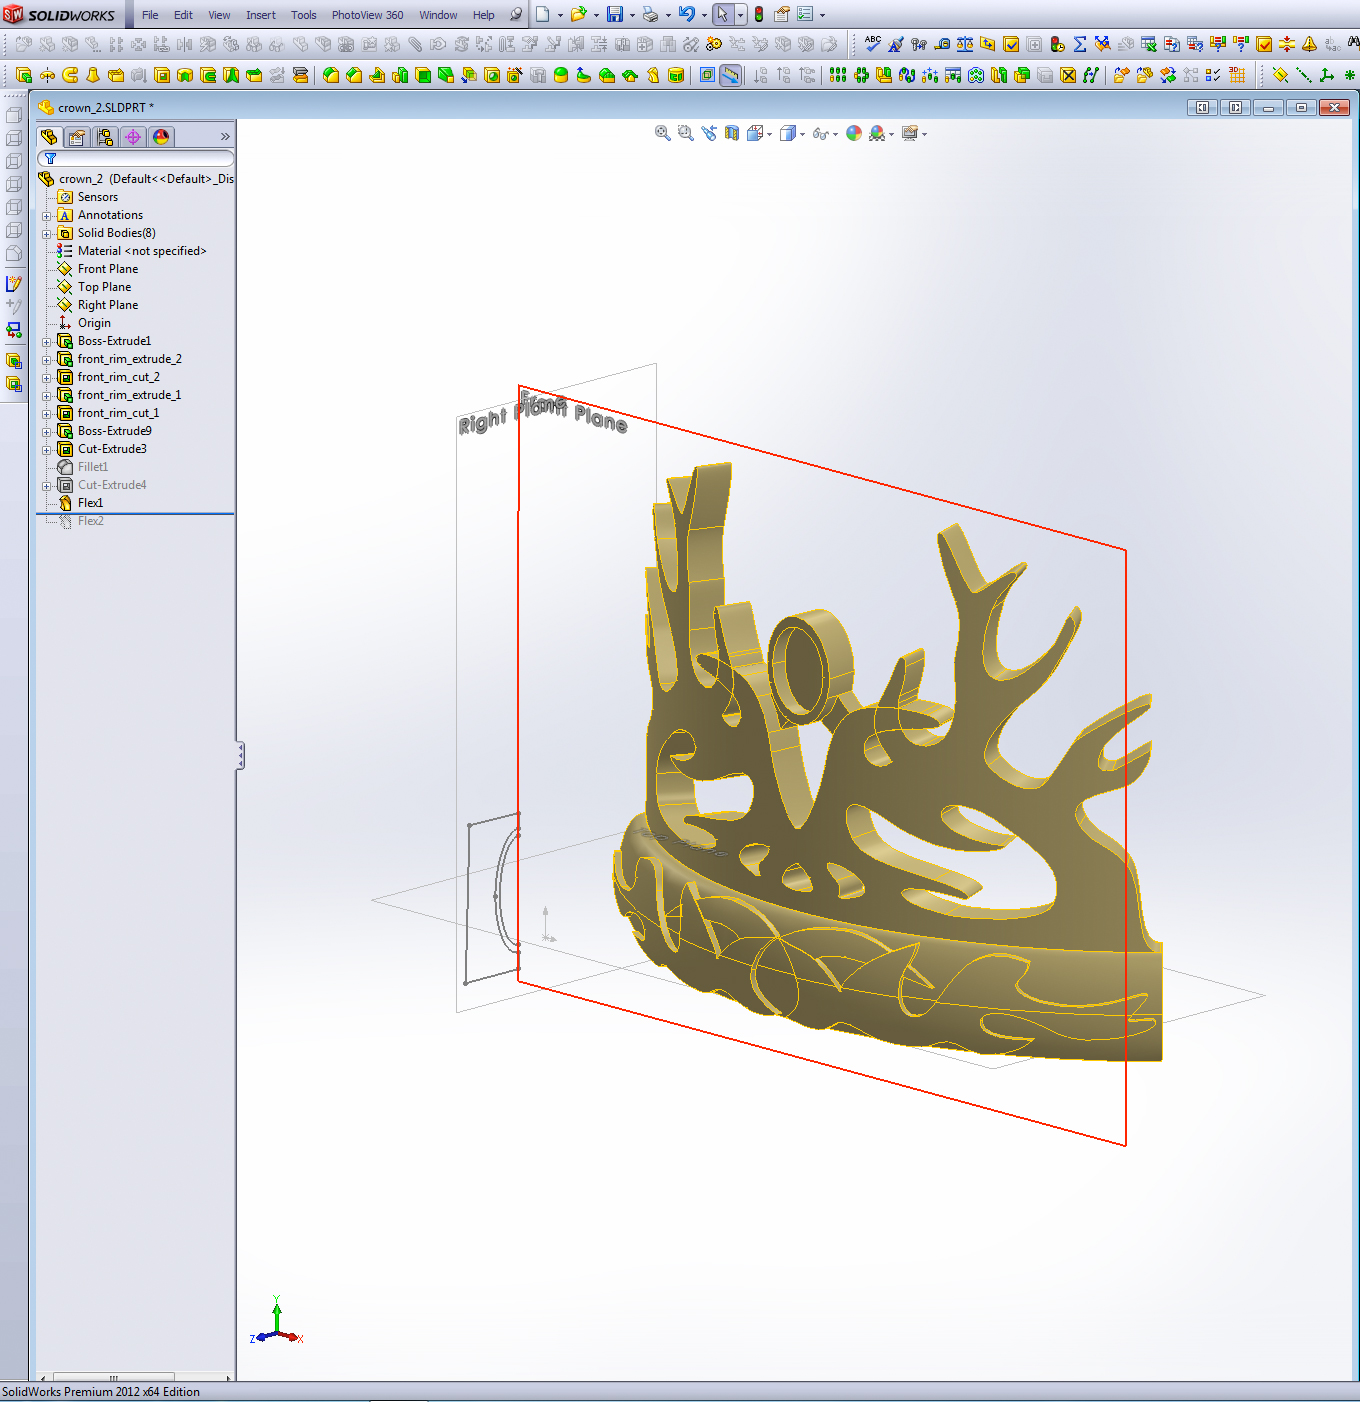The height and width of the screenshot is (1402, 1360).
Task: Expand the Boss-Extrude9 feature
Action: (46, 432)
